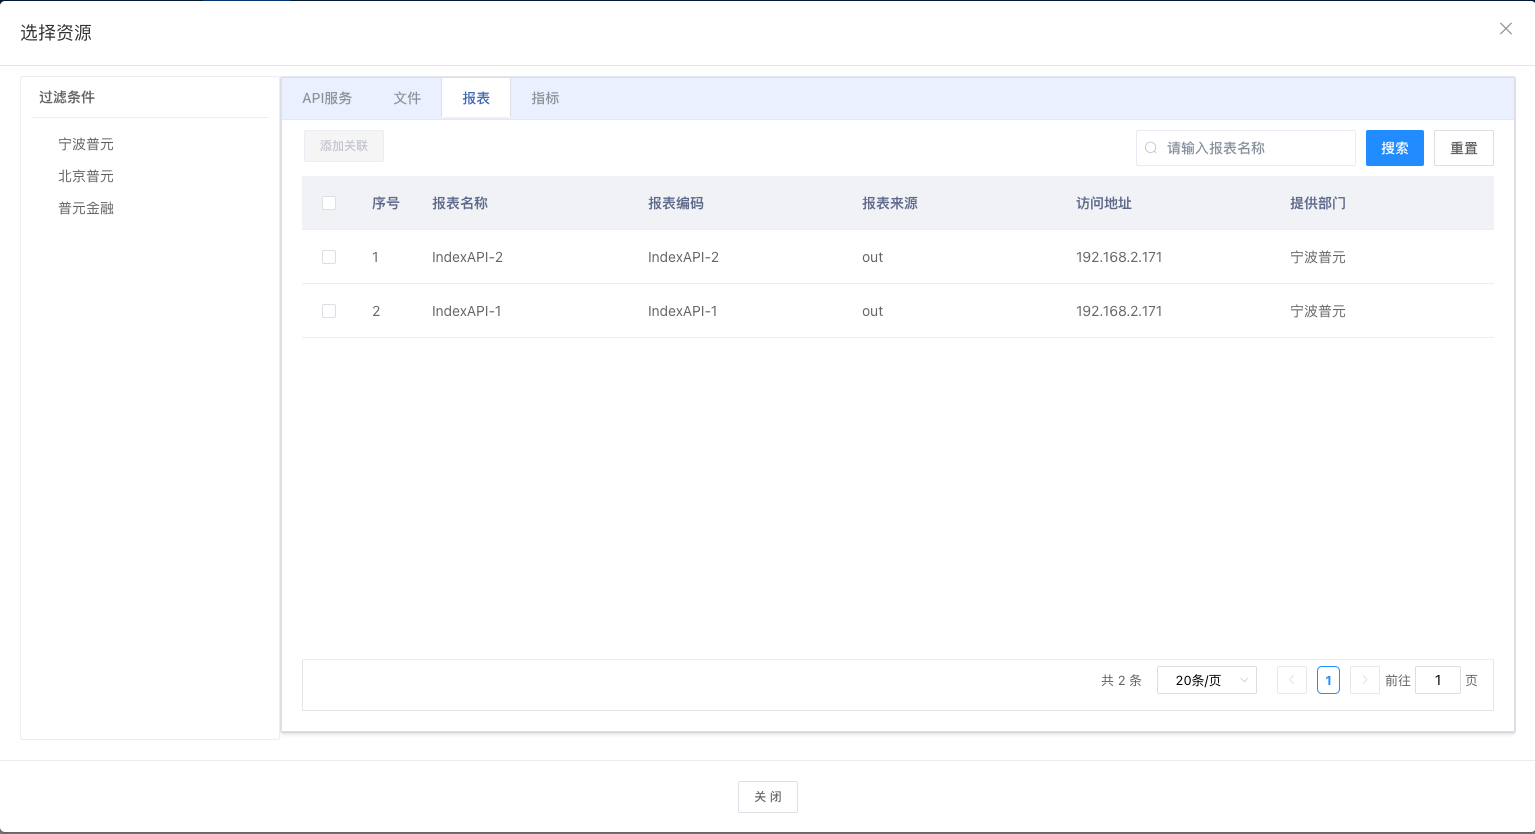The height and width of the screenshot is (834, 1535).
Task: Check the box for IndexAPI-2 row
Action: coord(329,257)
